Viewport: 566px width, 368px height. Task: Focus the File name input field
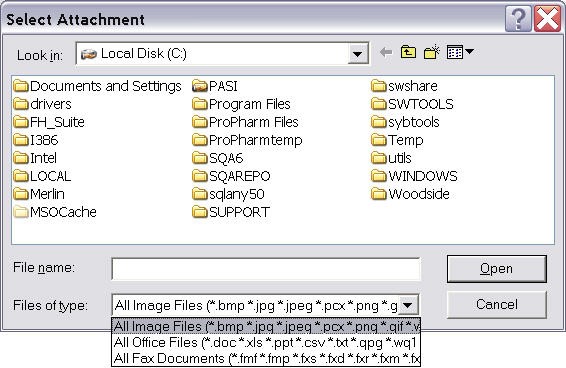point(266,269)
